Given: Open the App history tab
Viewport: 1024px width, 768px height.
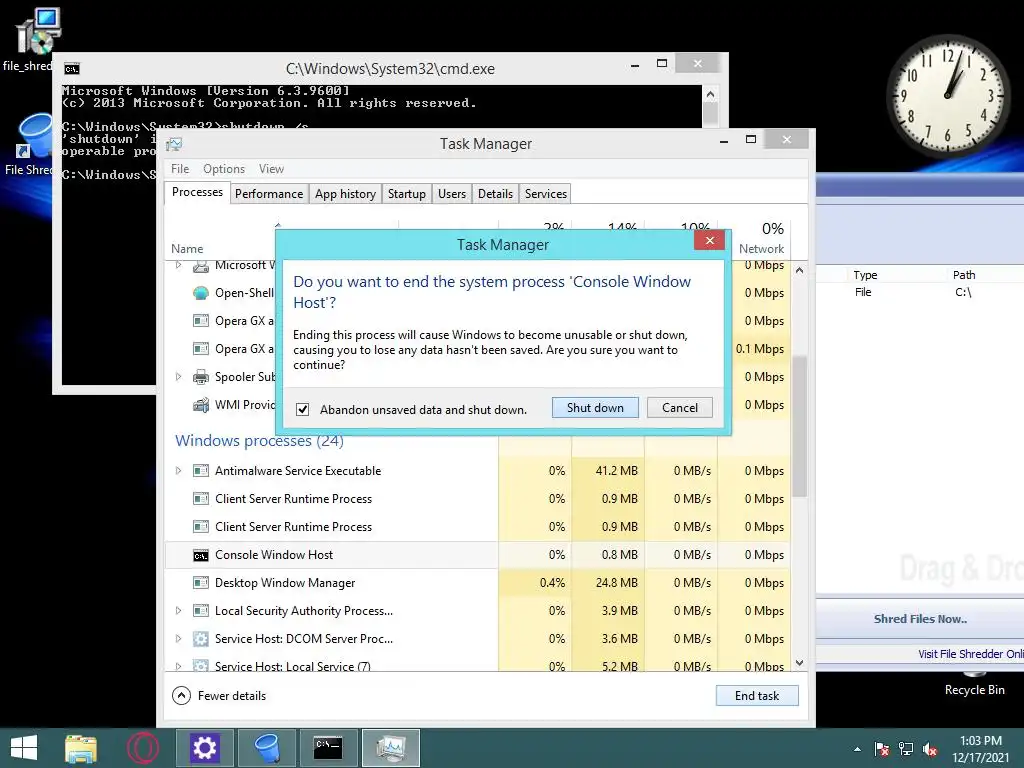Looking at the screenshot, I should tap(345, 194).
